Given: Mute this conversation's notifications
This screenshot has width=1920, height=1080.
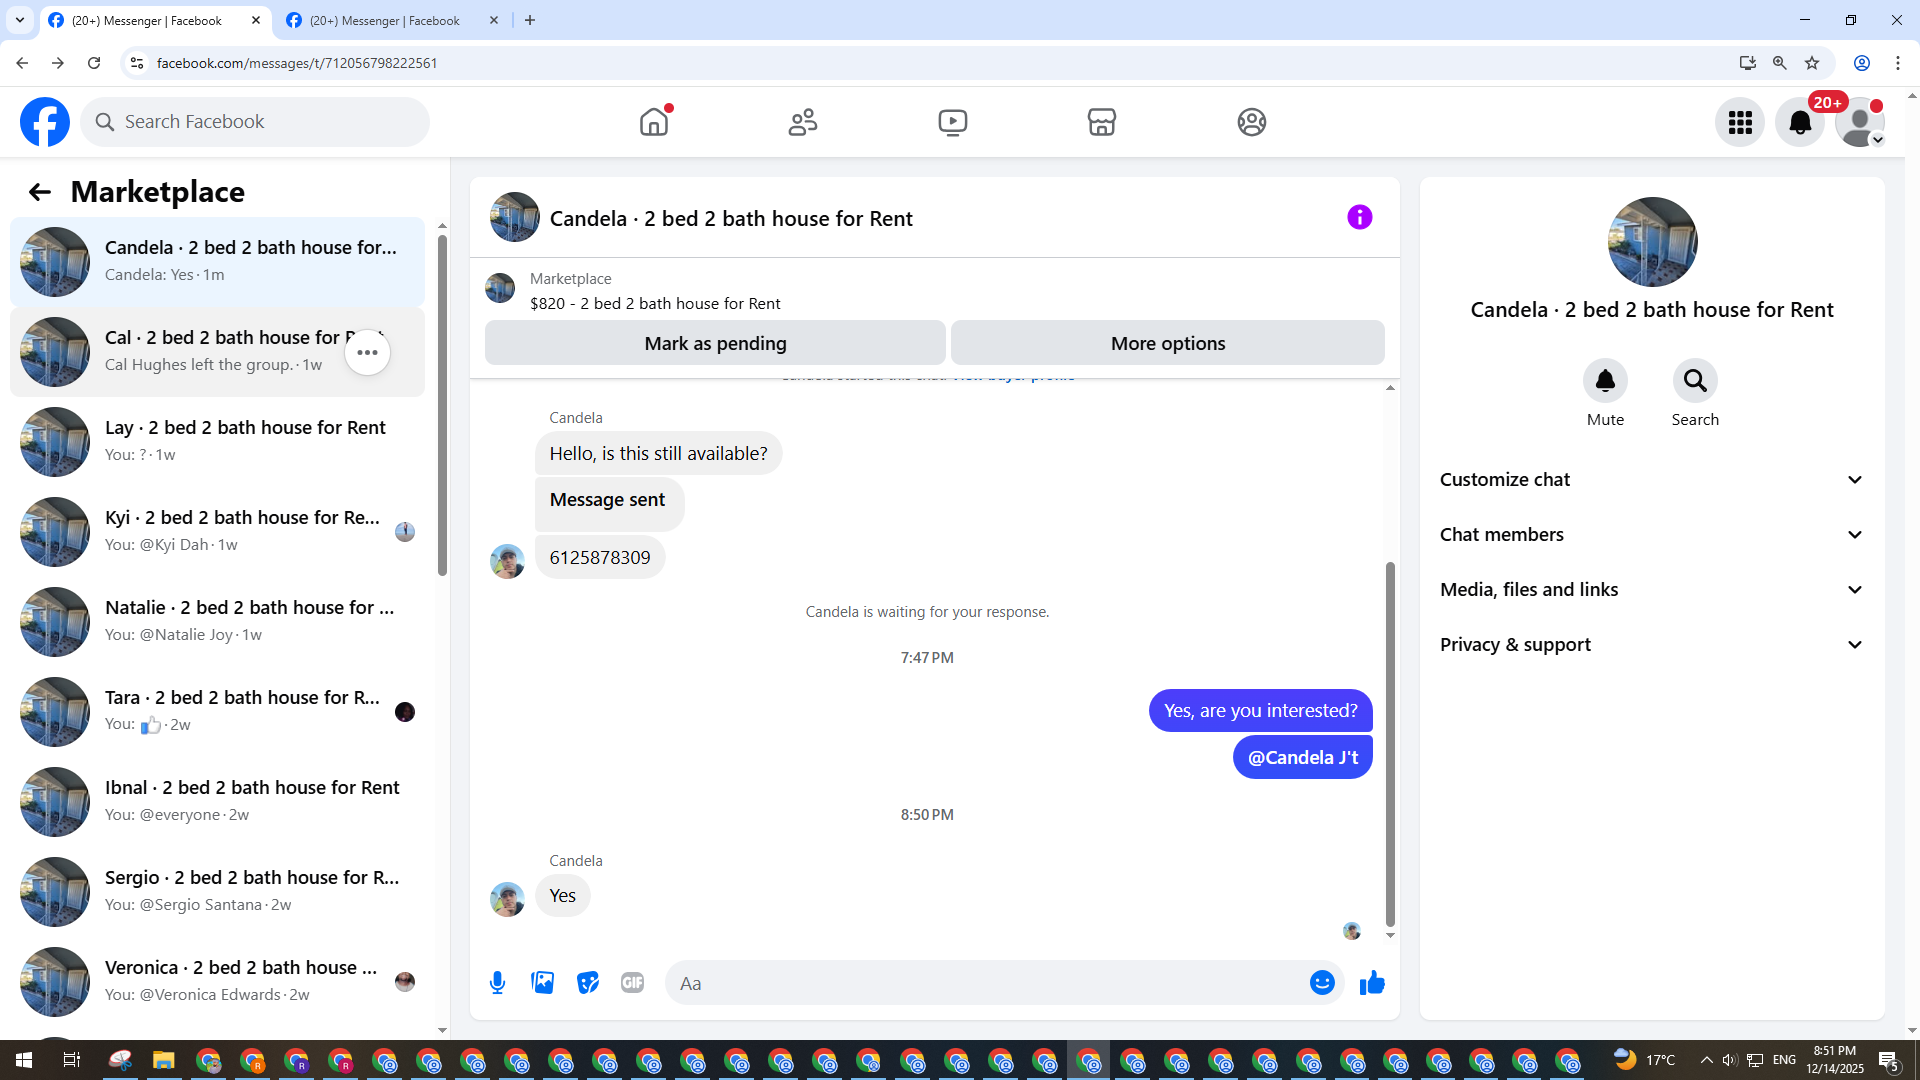Looking at the screenshot, I should click(1605, 381).
